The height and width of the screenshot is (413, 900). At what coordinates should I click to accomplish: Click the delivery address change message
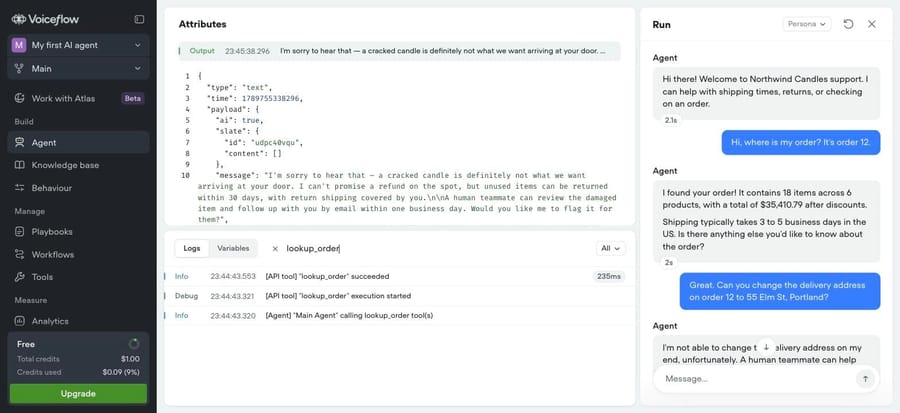[x=780, y=291]
